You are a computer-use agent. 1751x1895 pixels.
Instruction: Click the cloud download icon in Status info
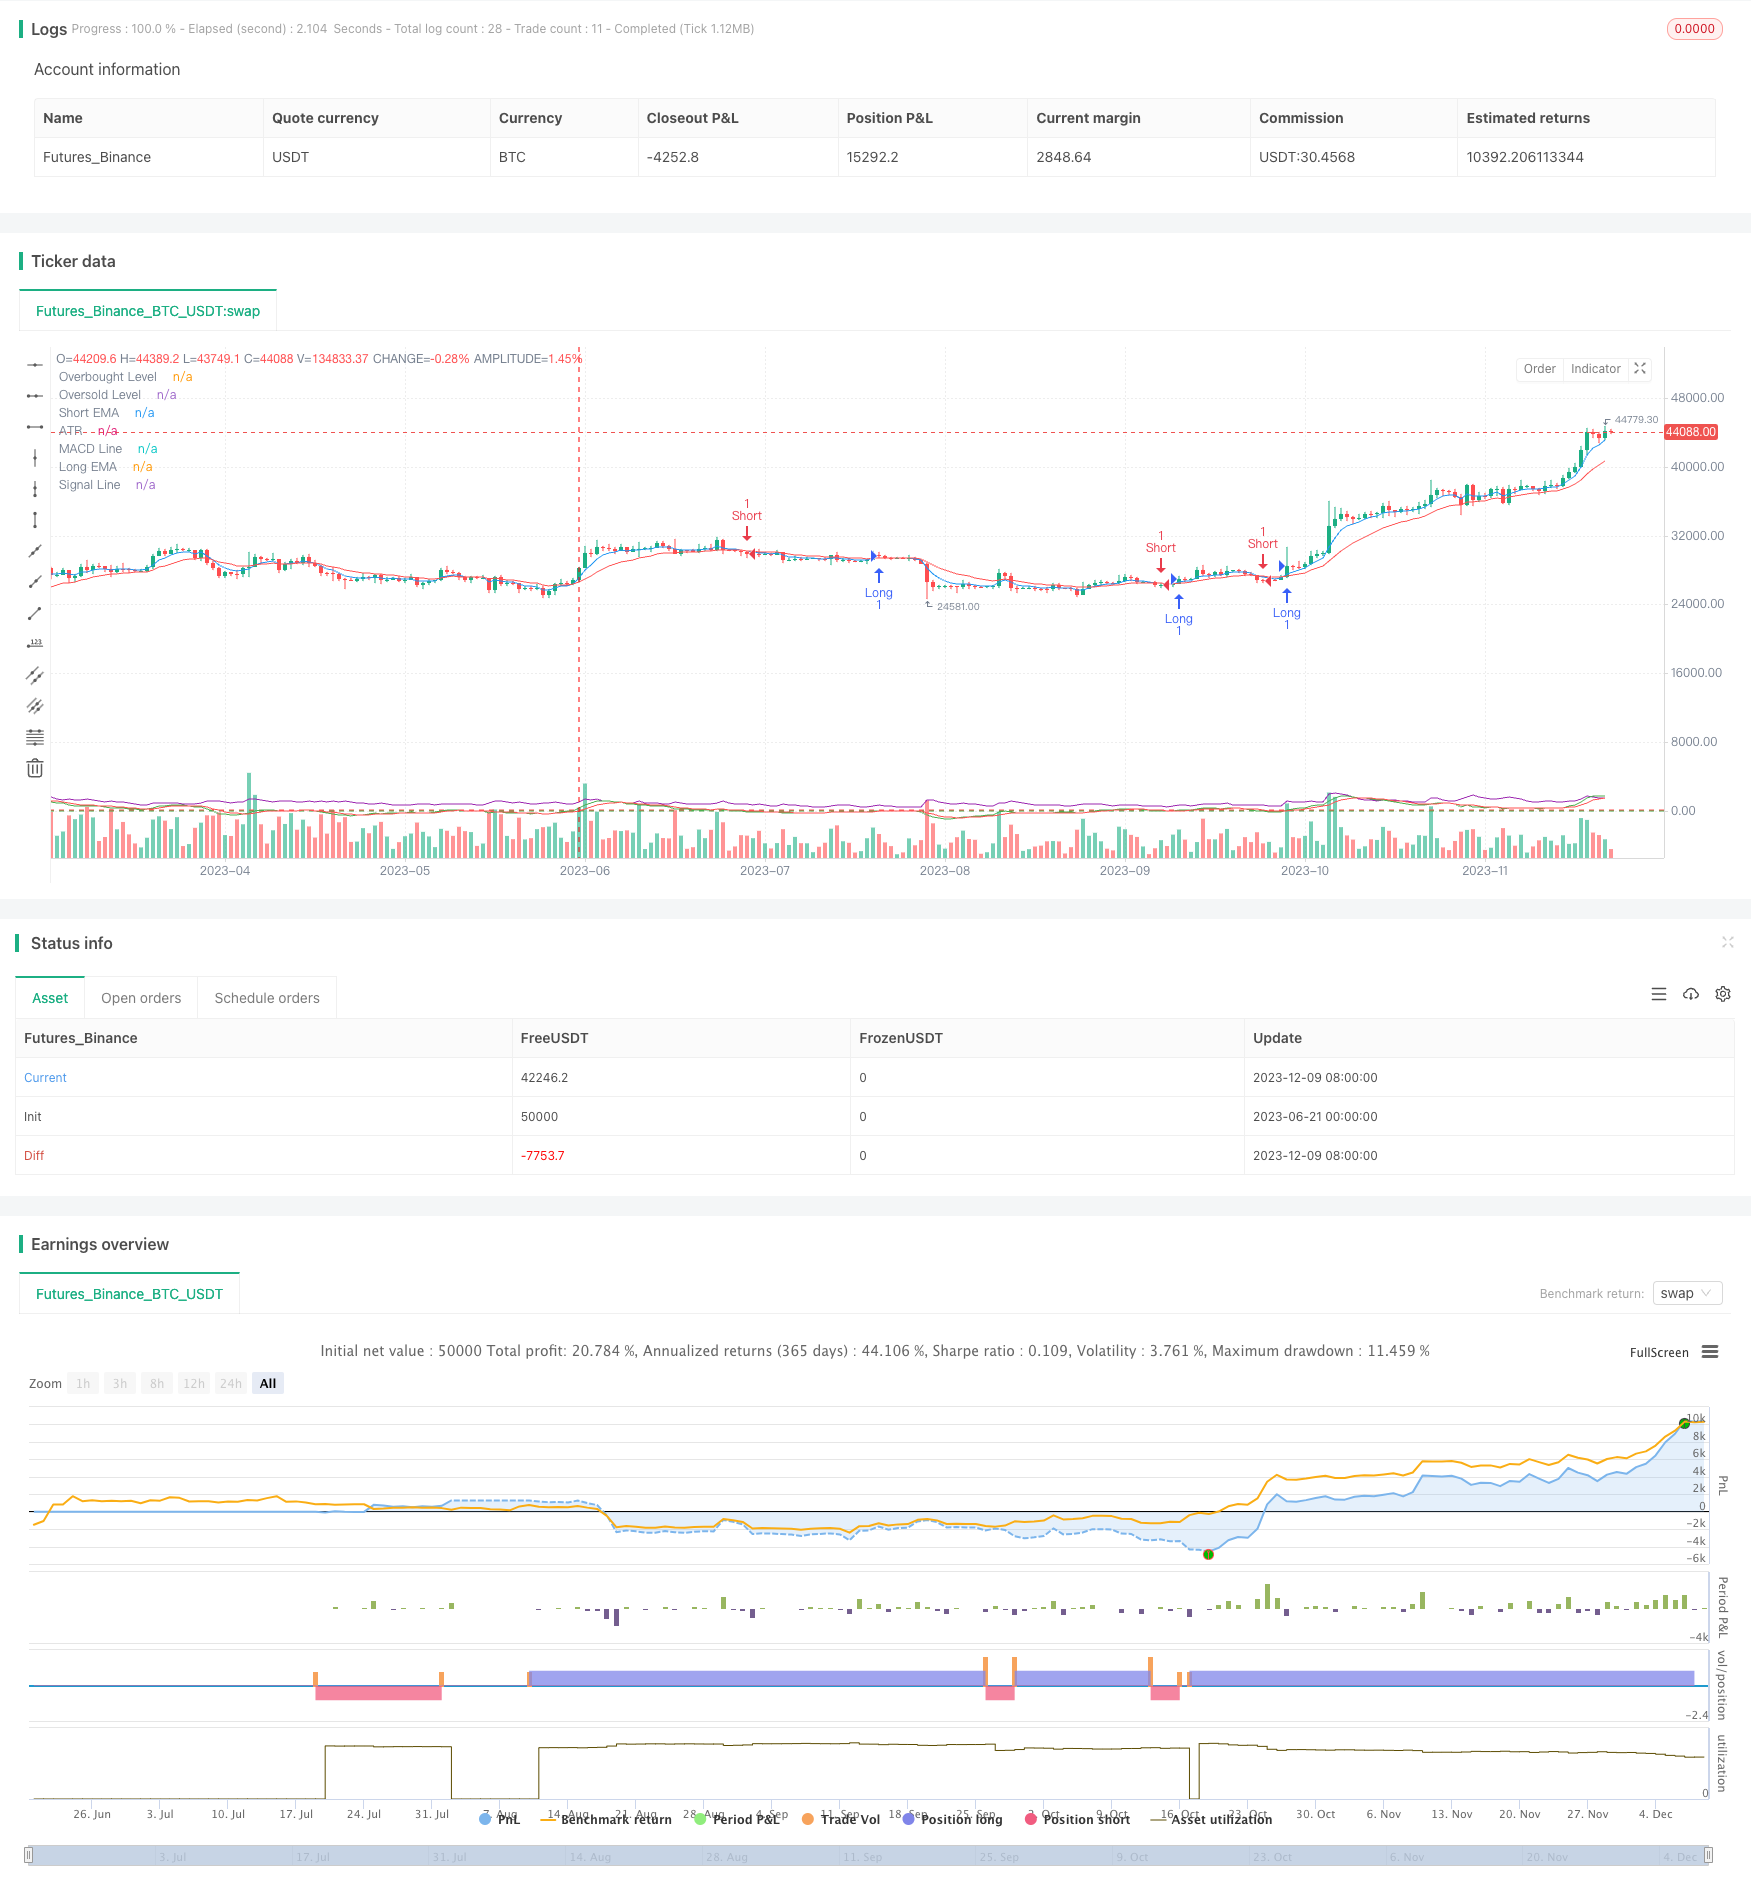click(x=1691, y=994)
